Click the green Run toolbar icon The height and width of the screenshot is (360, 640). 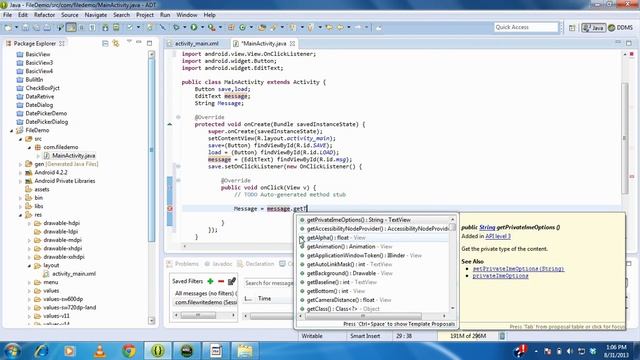tap(194, 27)
